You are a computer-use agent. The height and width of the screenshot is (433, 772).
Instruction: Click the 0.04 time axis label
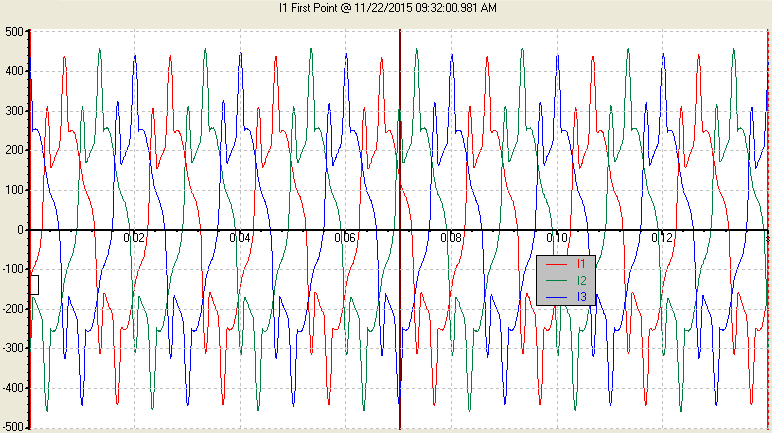tap(240, 238)
